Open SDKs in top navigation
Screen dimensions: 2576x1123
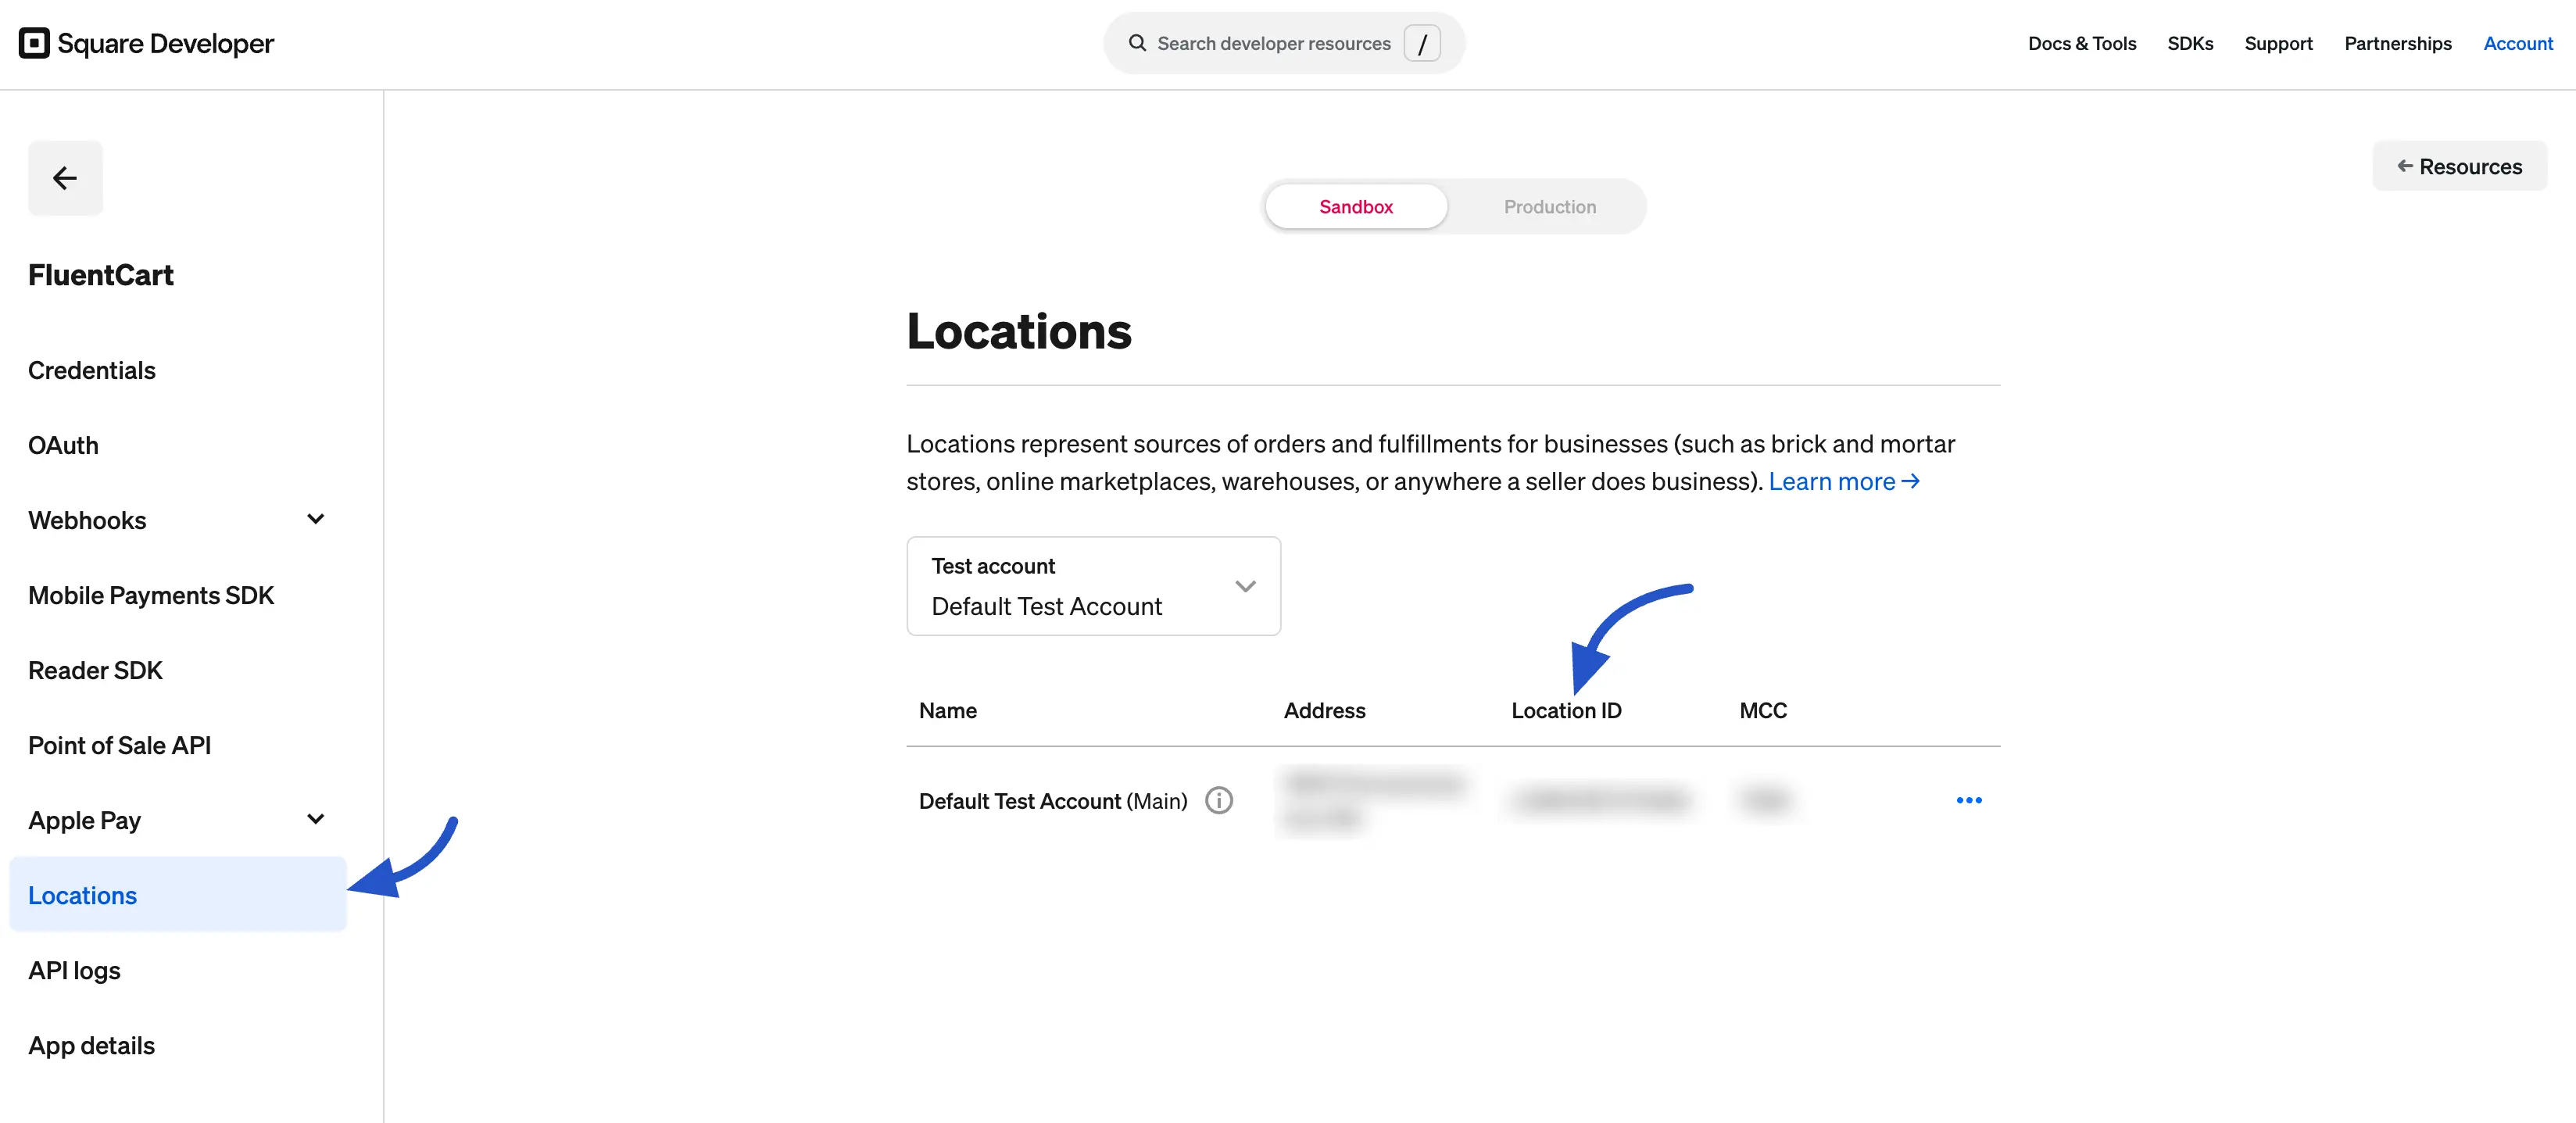(x=2190, y=43)
